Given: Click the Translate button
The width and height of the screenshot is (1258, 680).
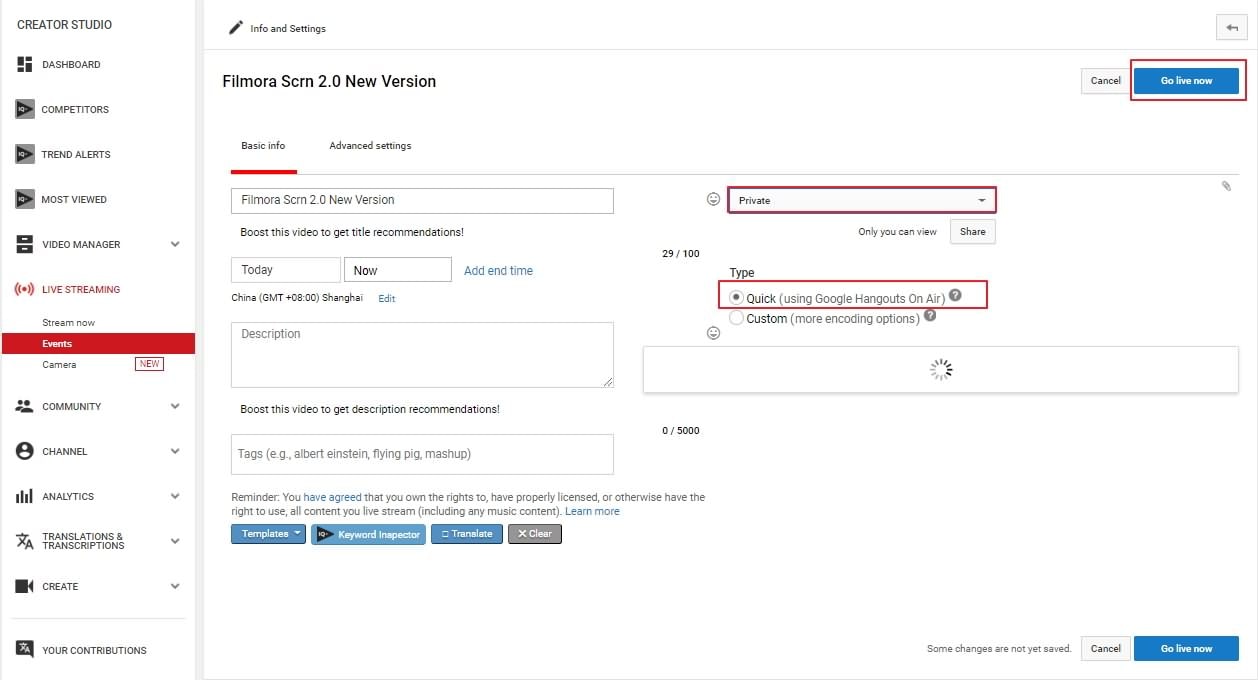Looking at the screenshot, I should point(467,534).
